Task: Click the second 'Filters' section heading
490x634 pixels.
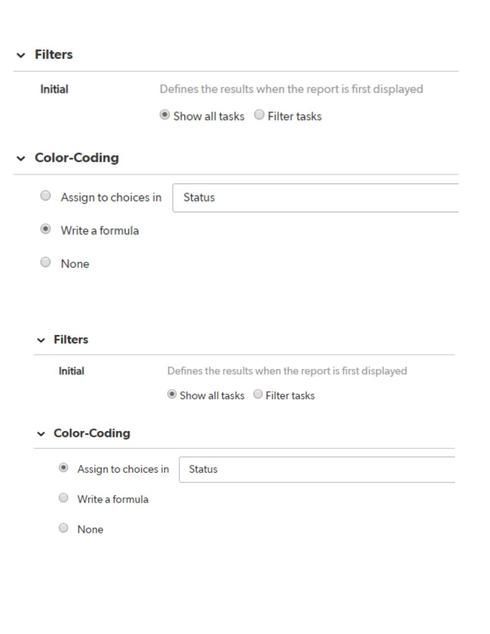Action: (x=71, y=340)
